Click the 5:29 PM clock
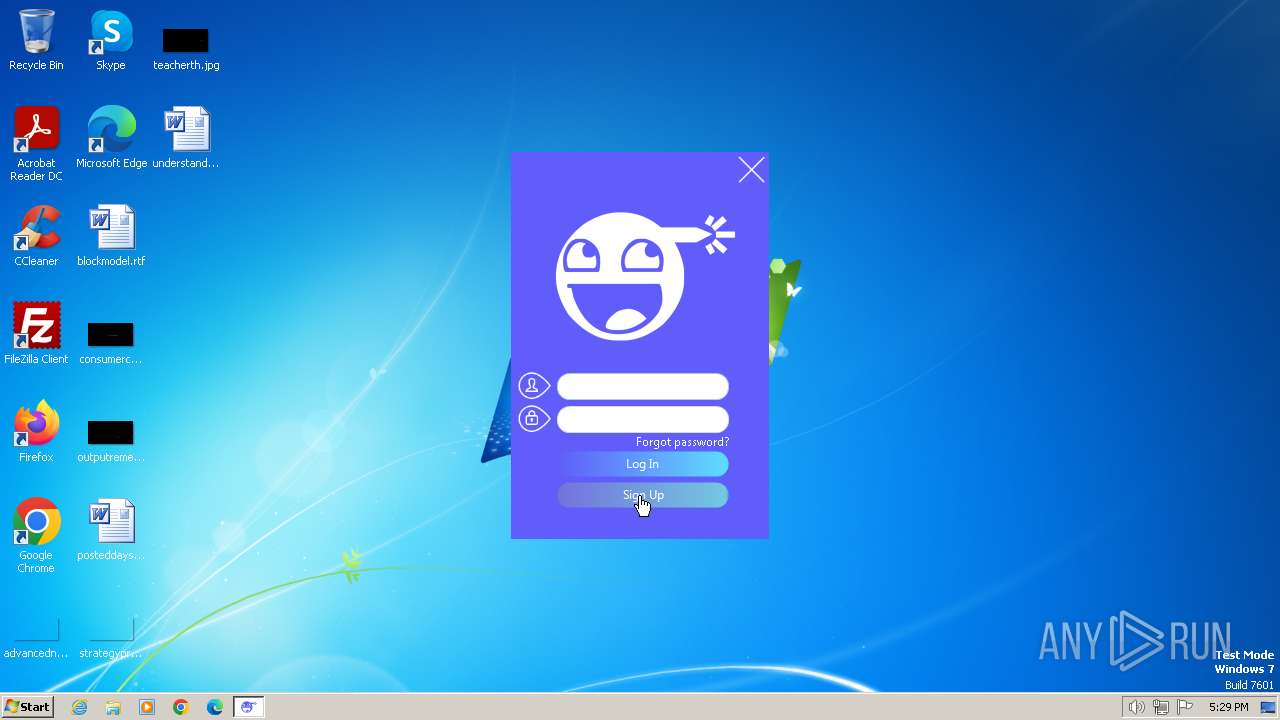 [x=1228, y=707]
